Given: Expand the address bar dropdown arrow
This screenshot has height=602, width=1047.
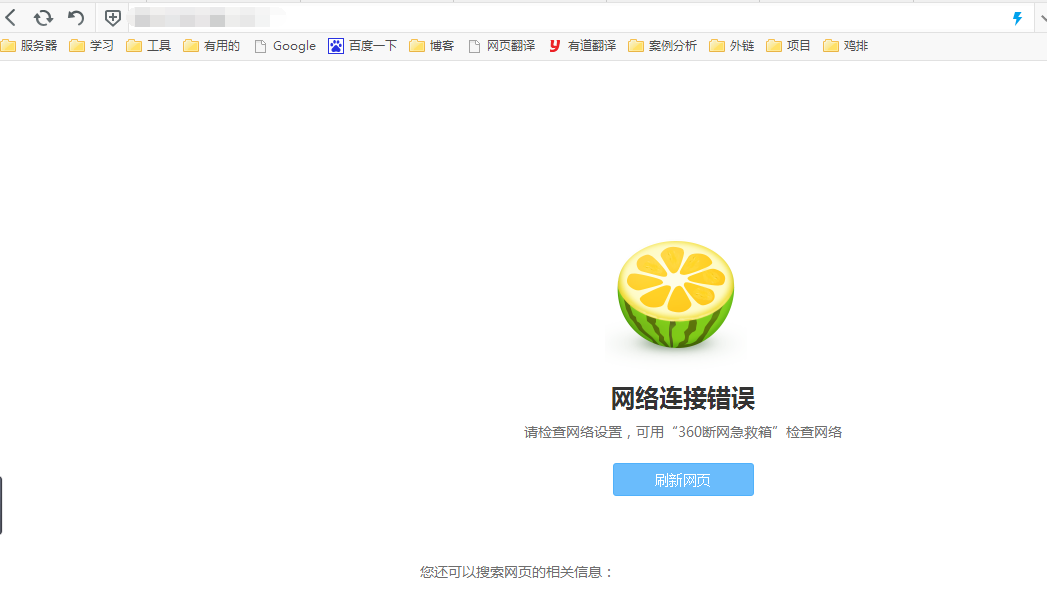Looking at the screenshot, I should pos(1041,18).
